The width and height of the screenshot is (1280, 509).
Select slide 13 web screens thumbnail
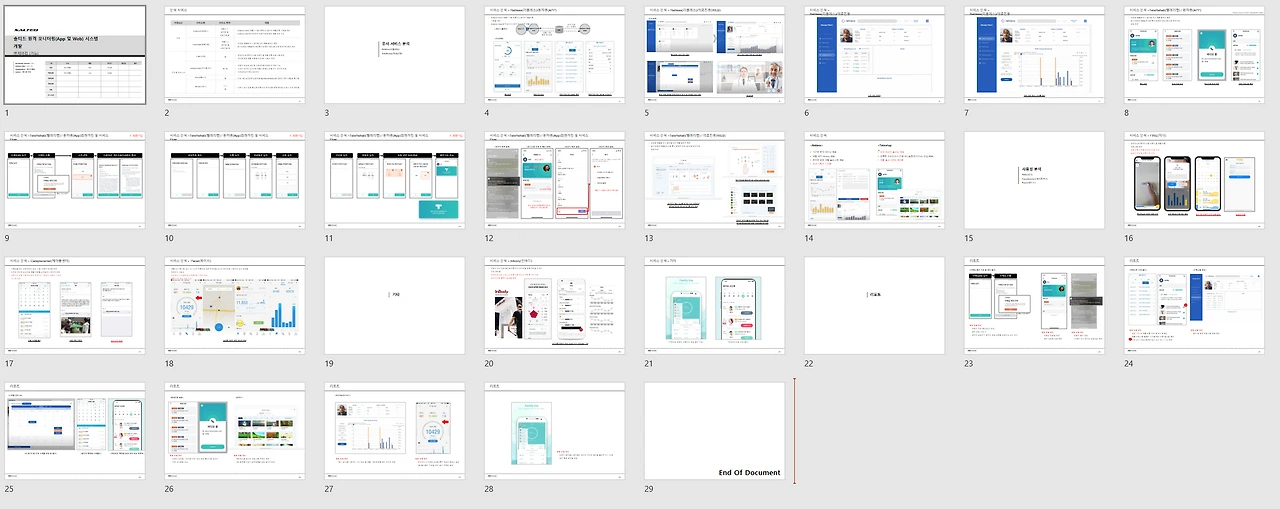click(714, 180)
